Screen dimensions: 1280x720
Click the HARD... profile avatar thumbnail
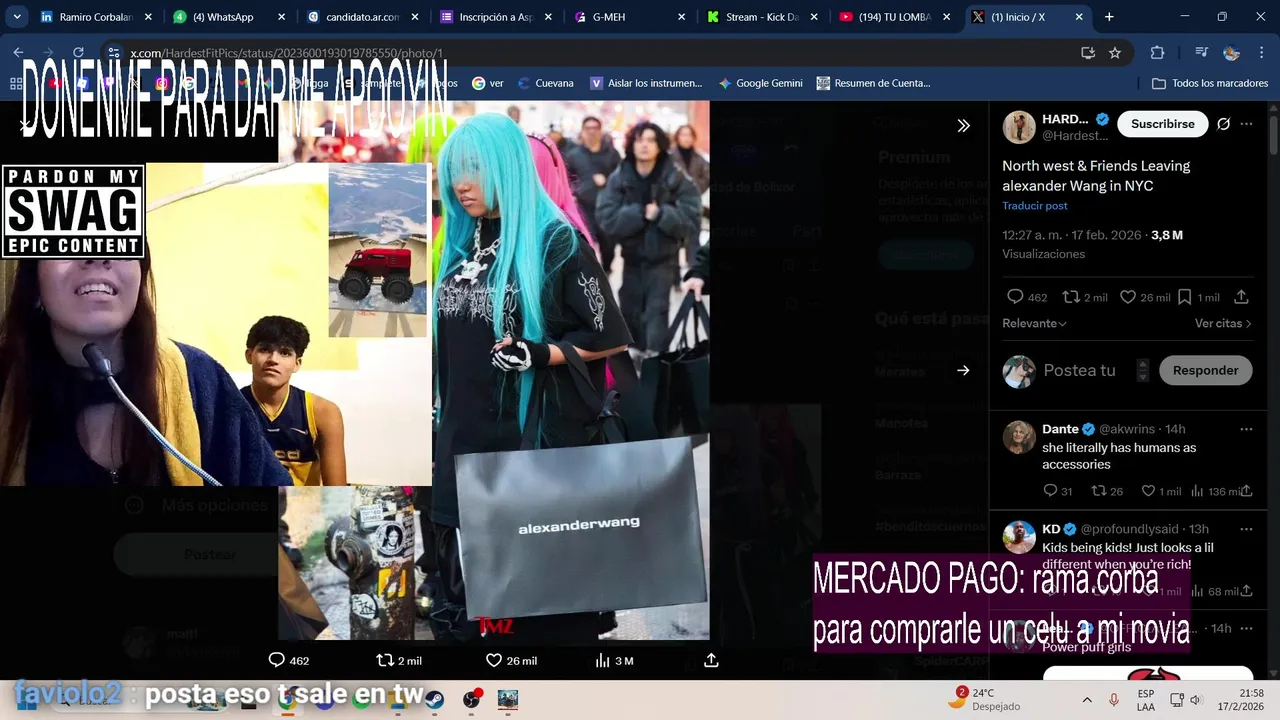point(1019,126)
